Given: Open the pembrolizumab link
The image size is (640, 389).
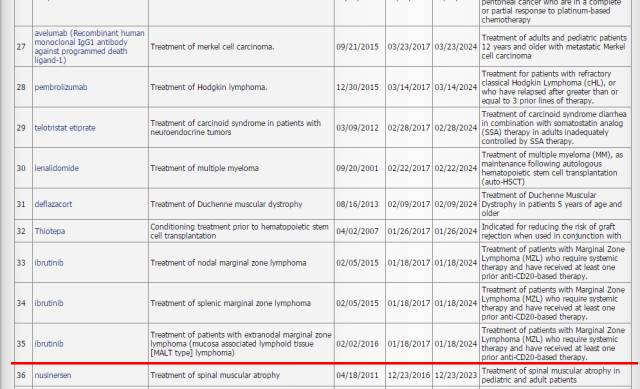Looking at the screenshot, I should pyautogui.click(x=61, y=87).
